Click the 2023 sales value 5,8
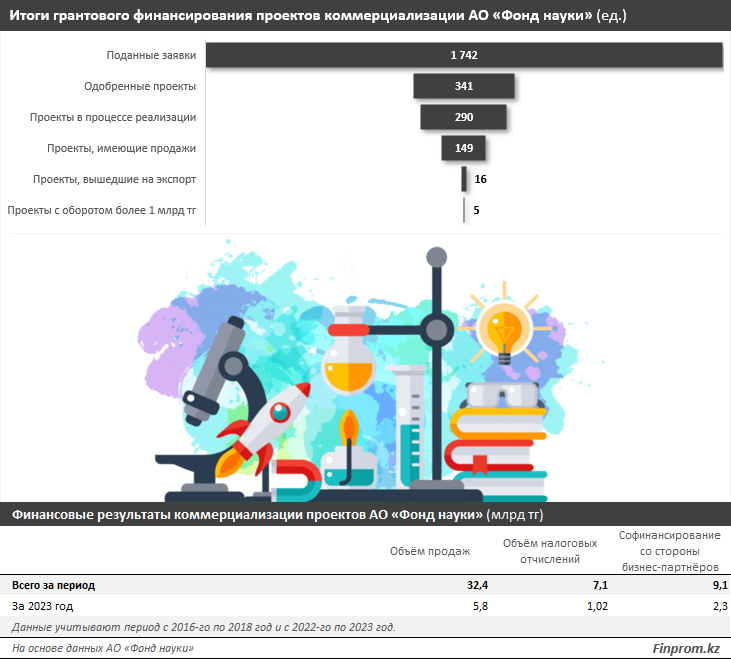The image size is (731, 659). coord(480,606)
